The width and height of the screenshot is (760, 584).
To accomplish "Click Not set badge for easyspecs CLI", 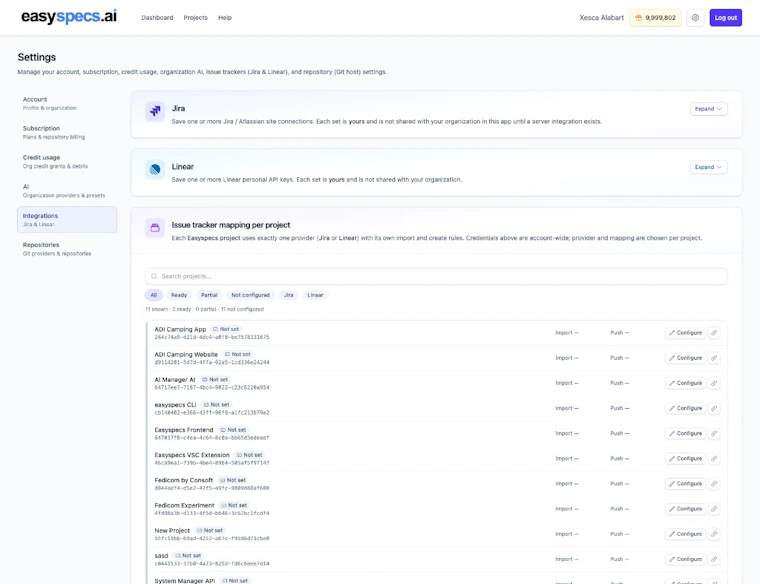I will 216,405.
